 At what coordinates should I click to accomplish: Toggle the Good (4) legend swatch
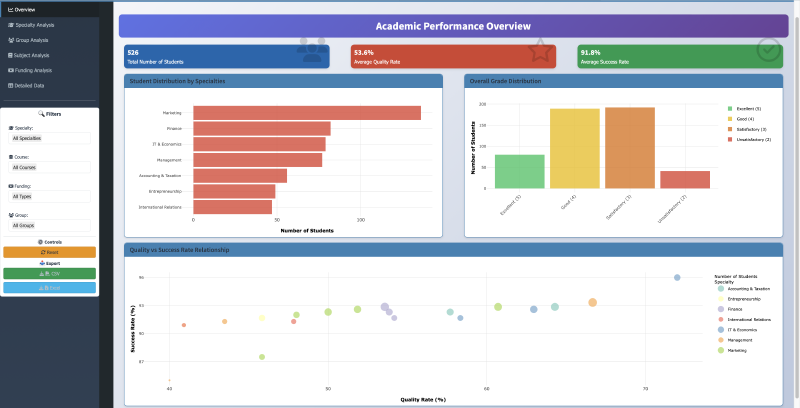(x=730, y=119)
